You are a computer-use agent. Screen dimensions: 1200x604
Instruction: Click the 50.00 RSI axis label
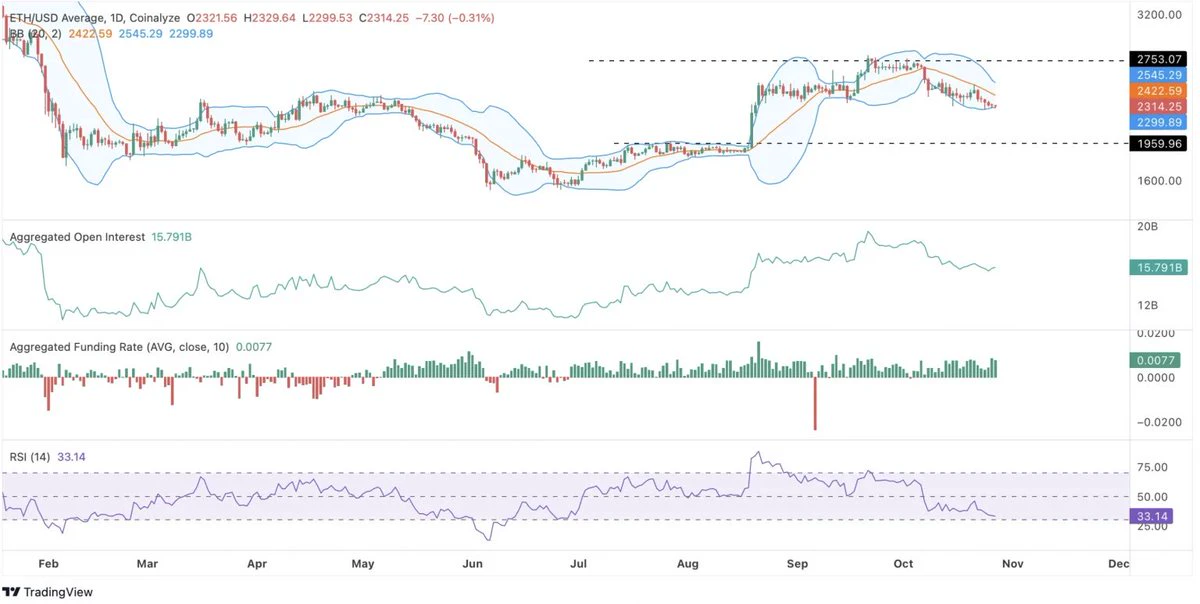click(x=1153, y=497)
